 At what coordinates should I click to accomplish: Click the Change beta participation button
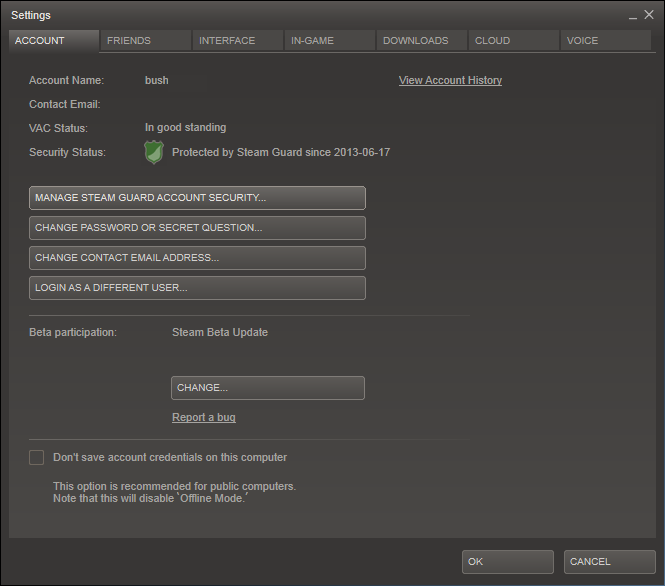coord(268,388)
